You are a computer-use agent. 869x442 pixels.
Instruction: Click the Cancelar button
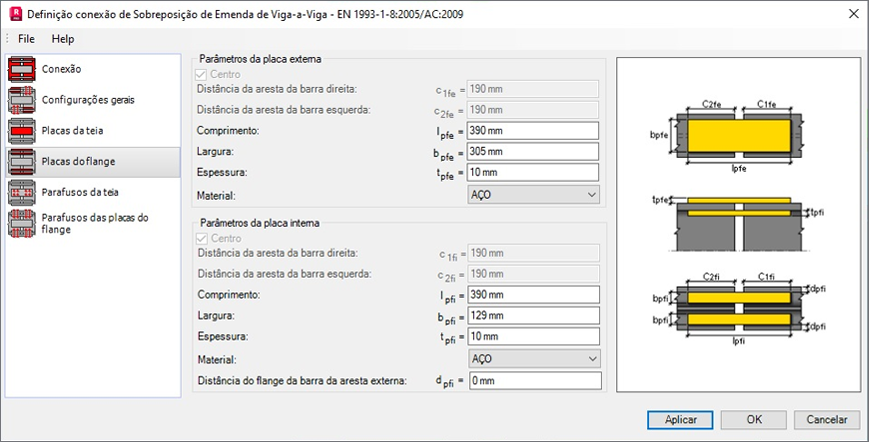(826, 419)
